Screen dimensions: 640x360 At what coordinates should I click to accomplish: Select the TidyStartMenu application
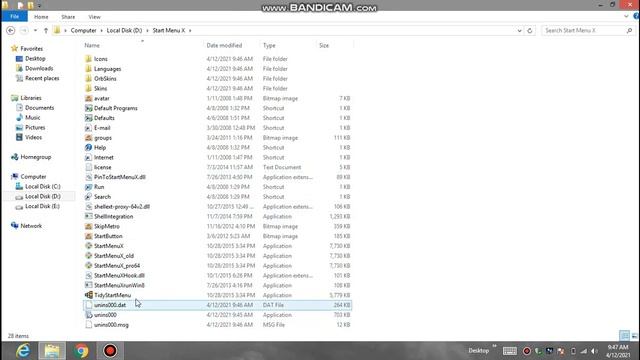click(x=112, y=295)
